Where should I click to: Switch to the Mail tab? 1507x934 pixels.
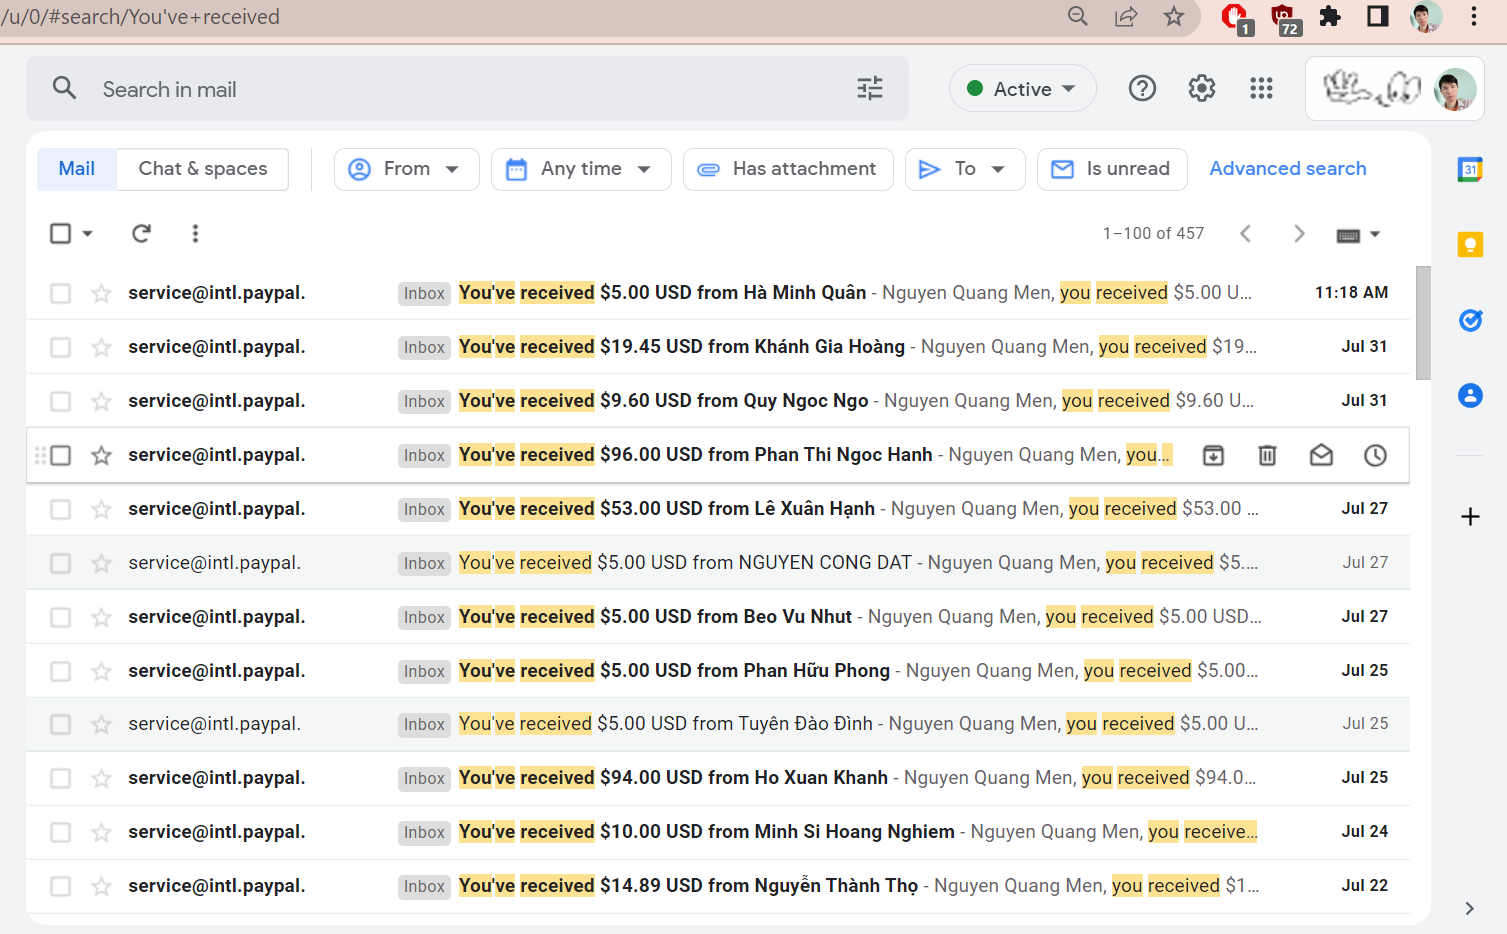coord(77,169)
